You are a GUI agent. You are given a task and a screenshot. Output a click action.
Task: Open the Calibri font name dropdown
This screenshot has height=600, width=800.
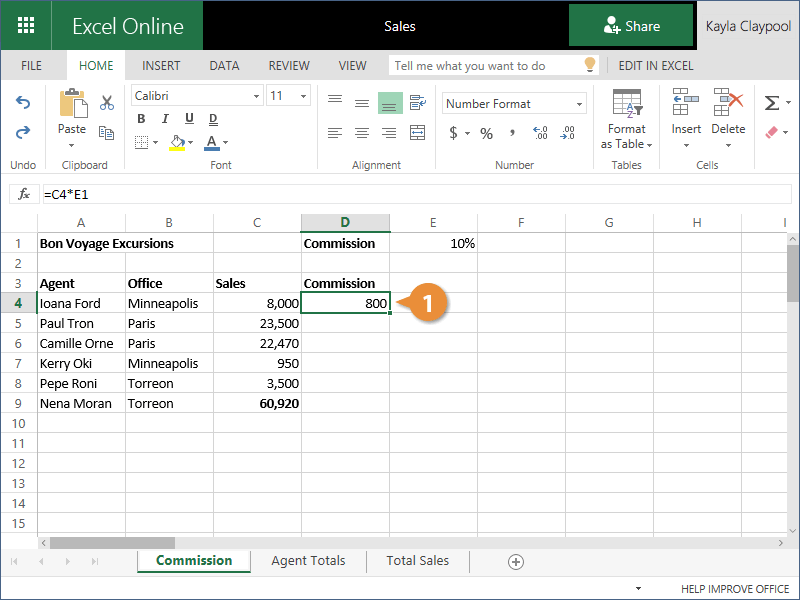click(256, 96)
